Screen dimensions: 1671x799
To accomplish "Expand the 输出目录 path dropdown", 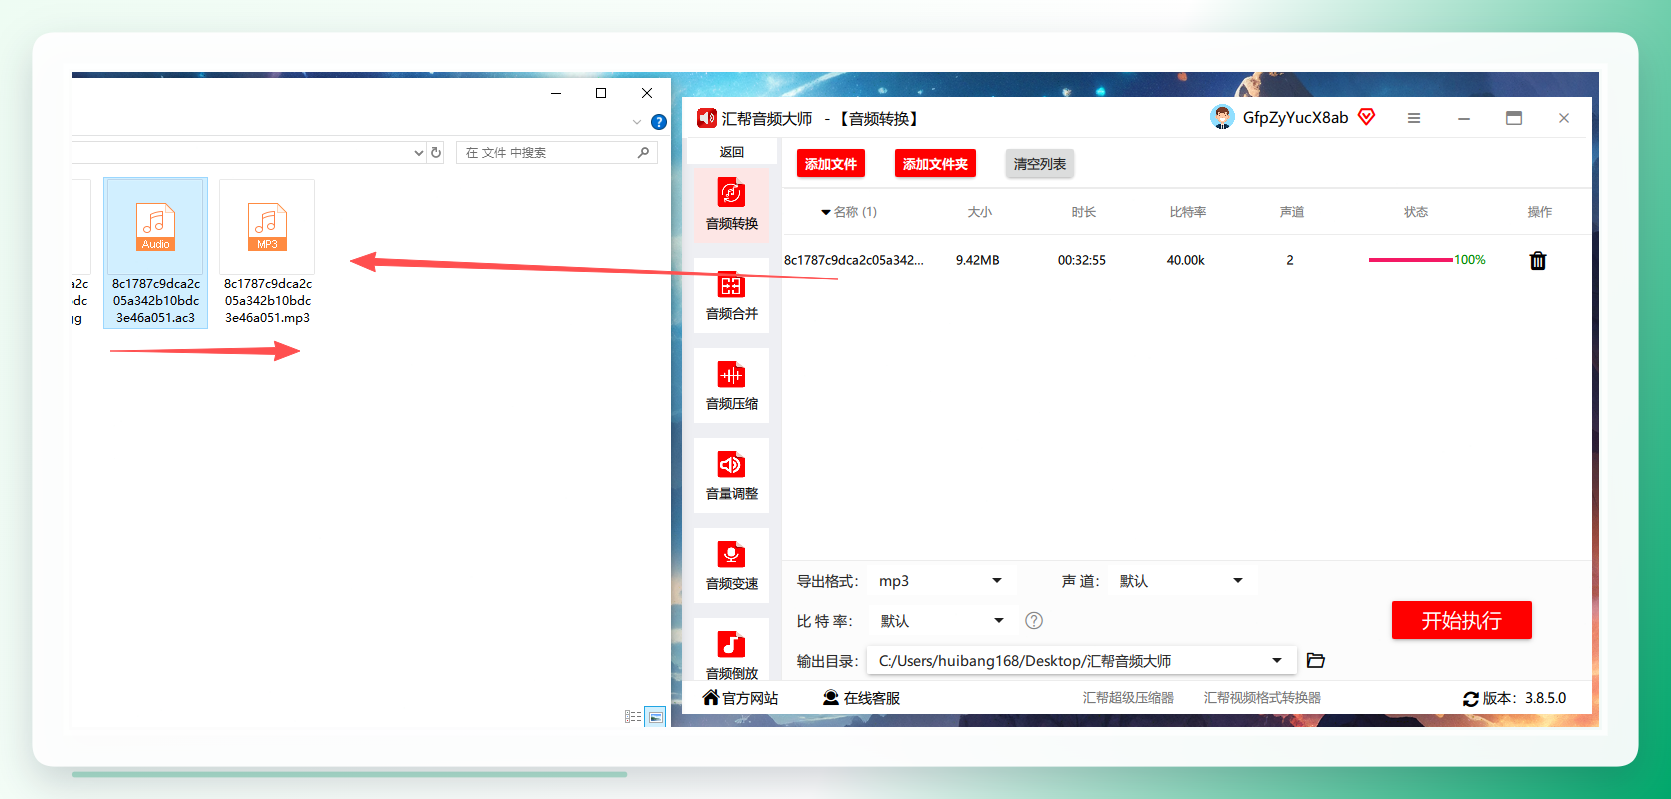I will coord(1277,661).
